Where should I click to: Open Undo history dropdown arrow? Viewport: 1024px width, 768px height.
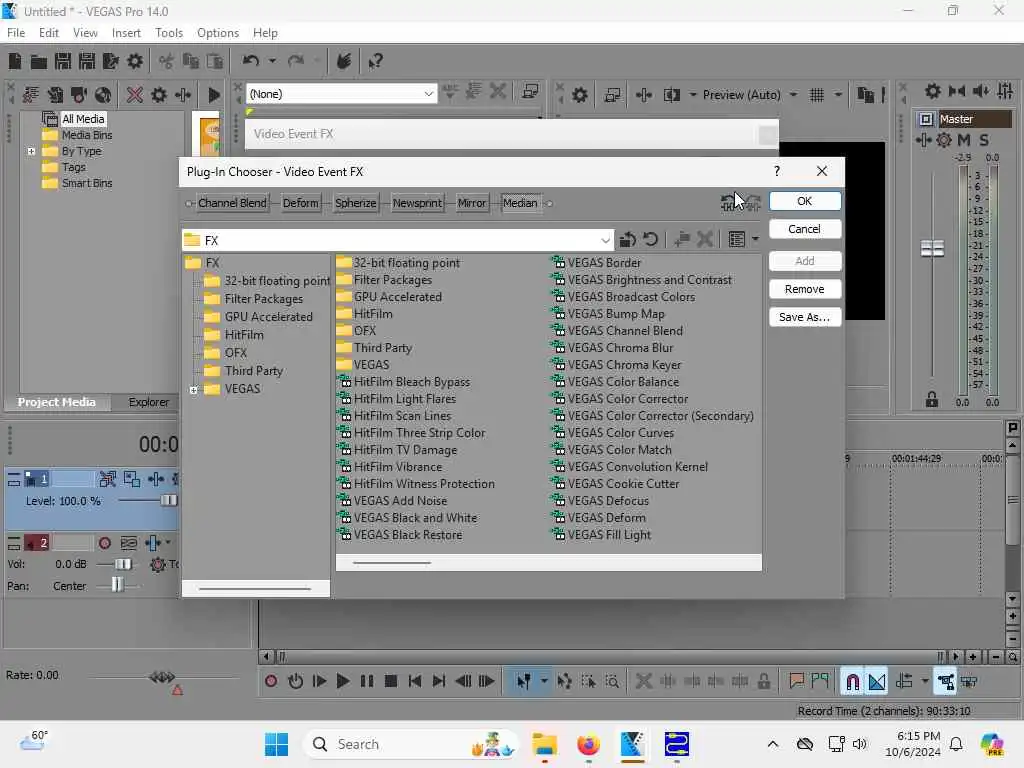pyautogui.click(x=272, y=61)
